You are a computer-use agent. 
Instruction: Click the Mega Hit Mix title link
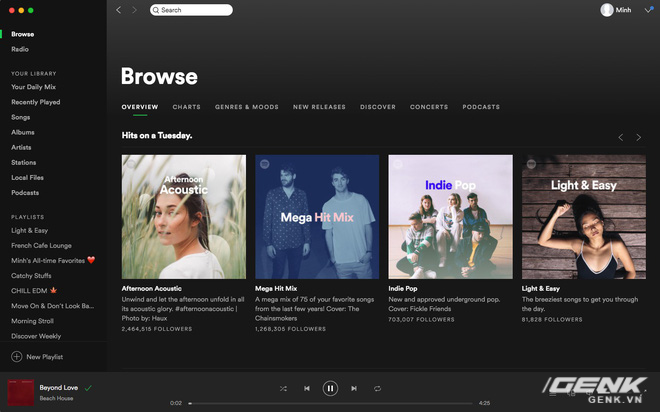pos(276,289)
